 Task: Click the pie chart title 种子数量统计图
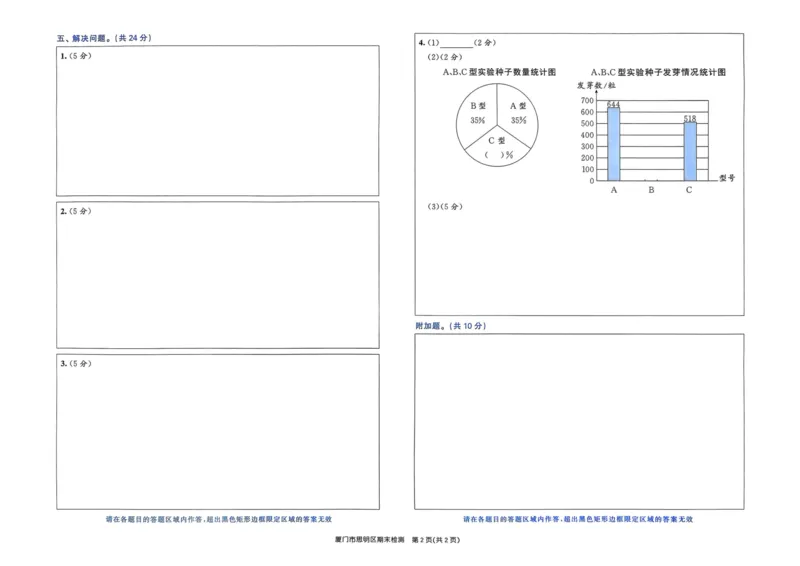pyautogui.click(x=499, y=72)
